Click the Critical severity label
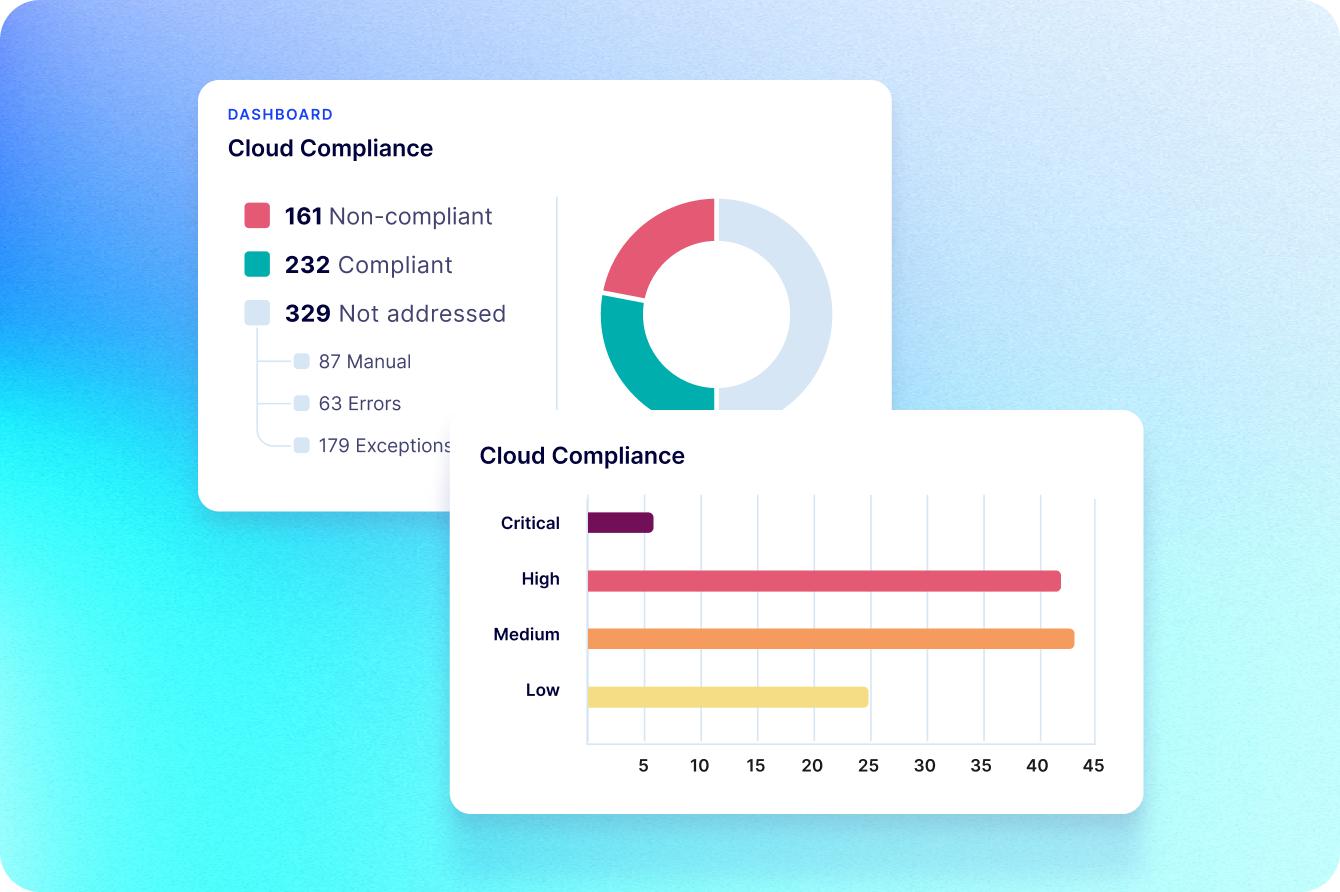This screenshot has height=892, width=1340. tap(530, 522)
